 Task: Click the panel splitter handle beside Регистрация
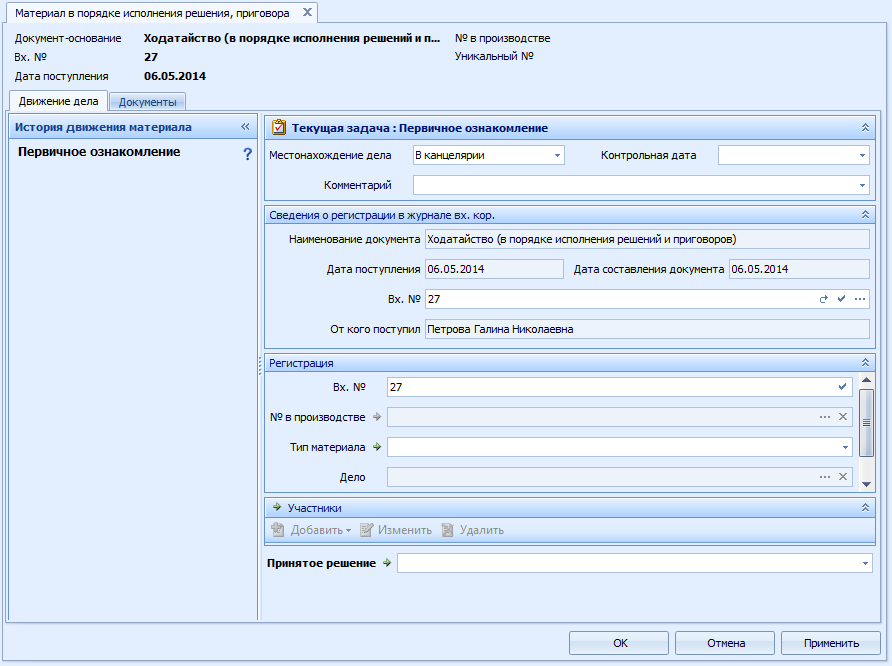point(260,365)
